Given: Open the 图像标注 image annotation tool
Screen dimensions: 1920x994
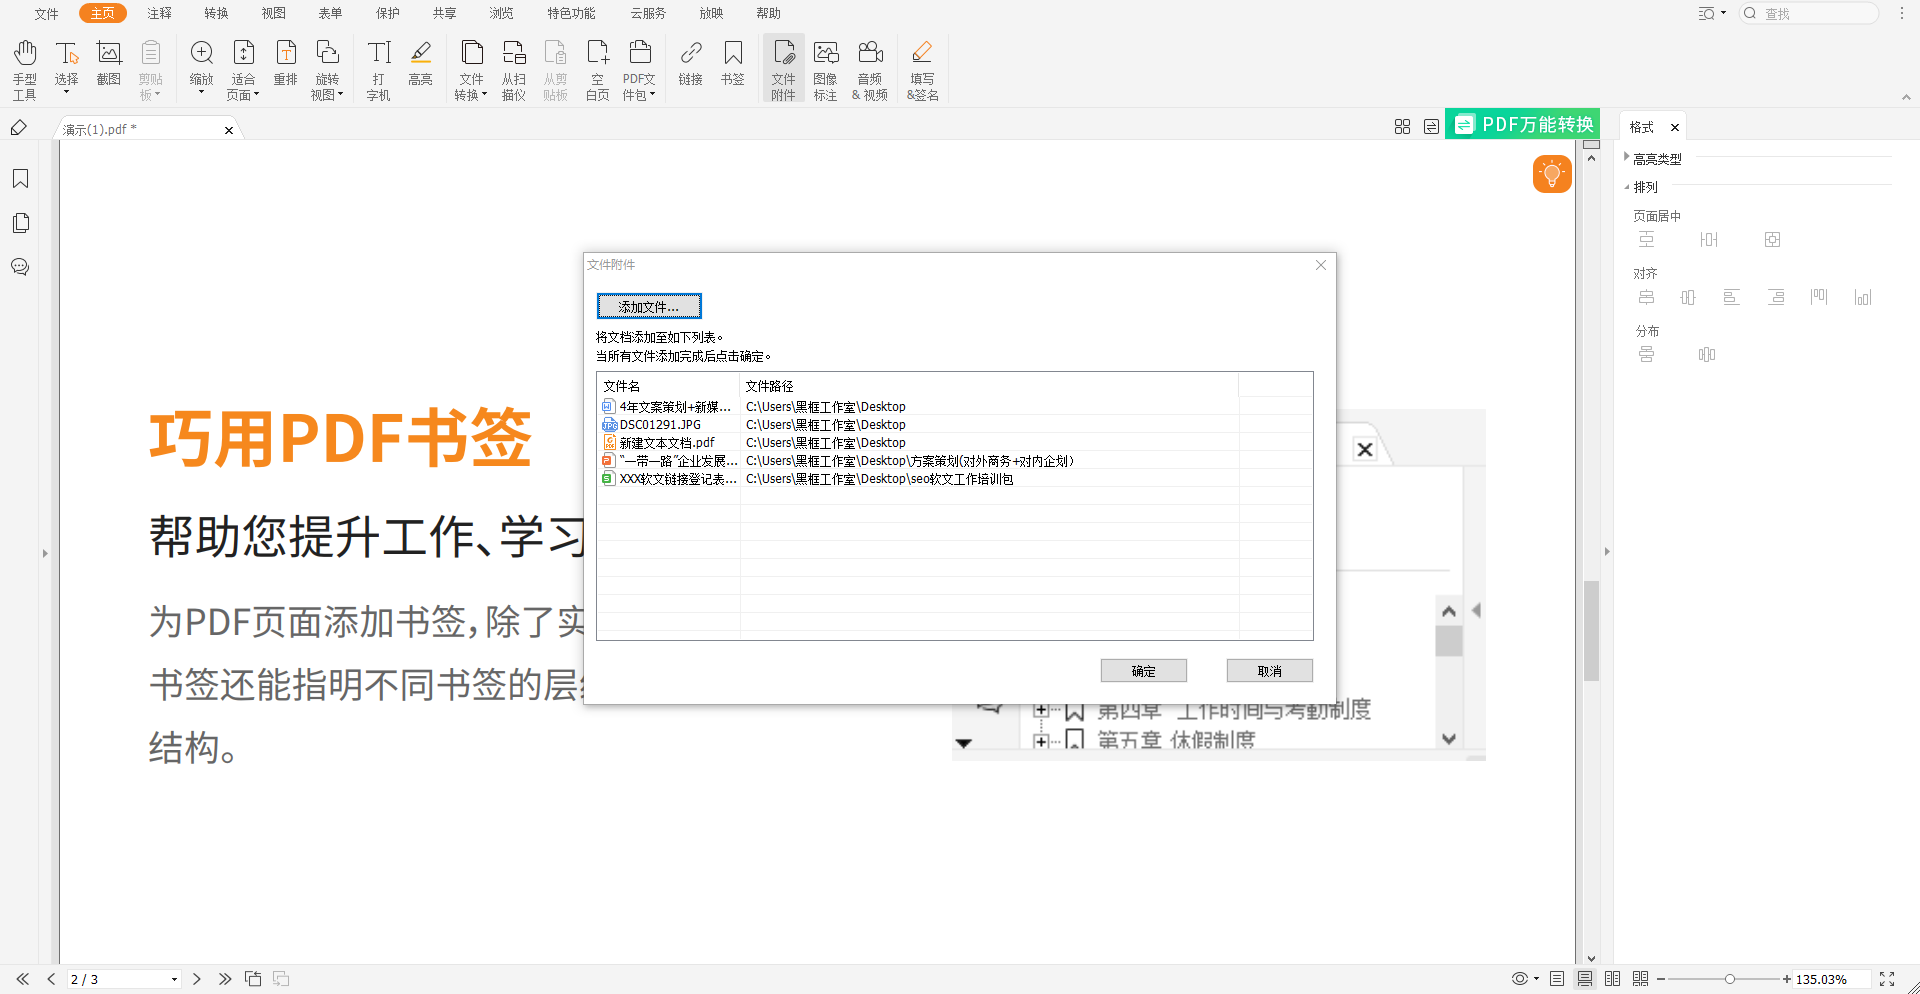Looking at the screenshot, I should point(826,68).
